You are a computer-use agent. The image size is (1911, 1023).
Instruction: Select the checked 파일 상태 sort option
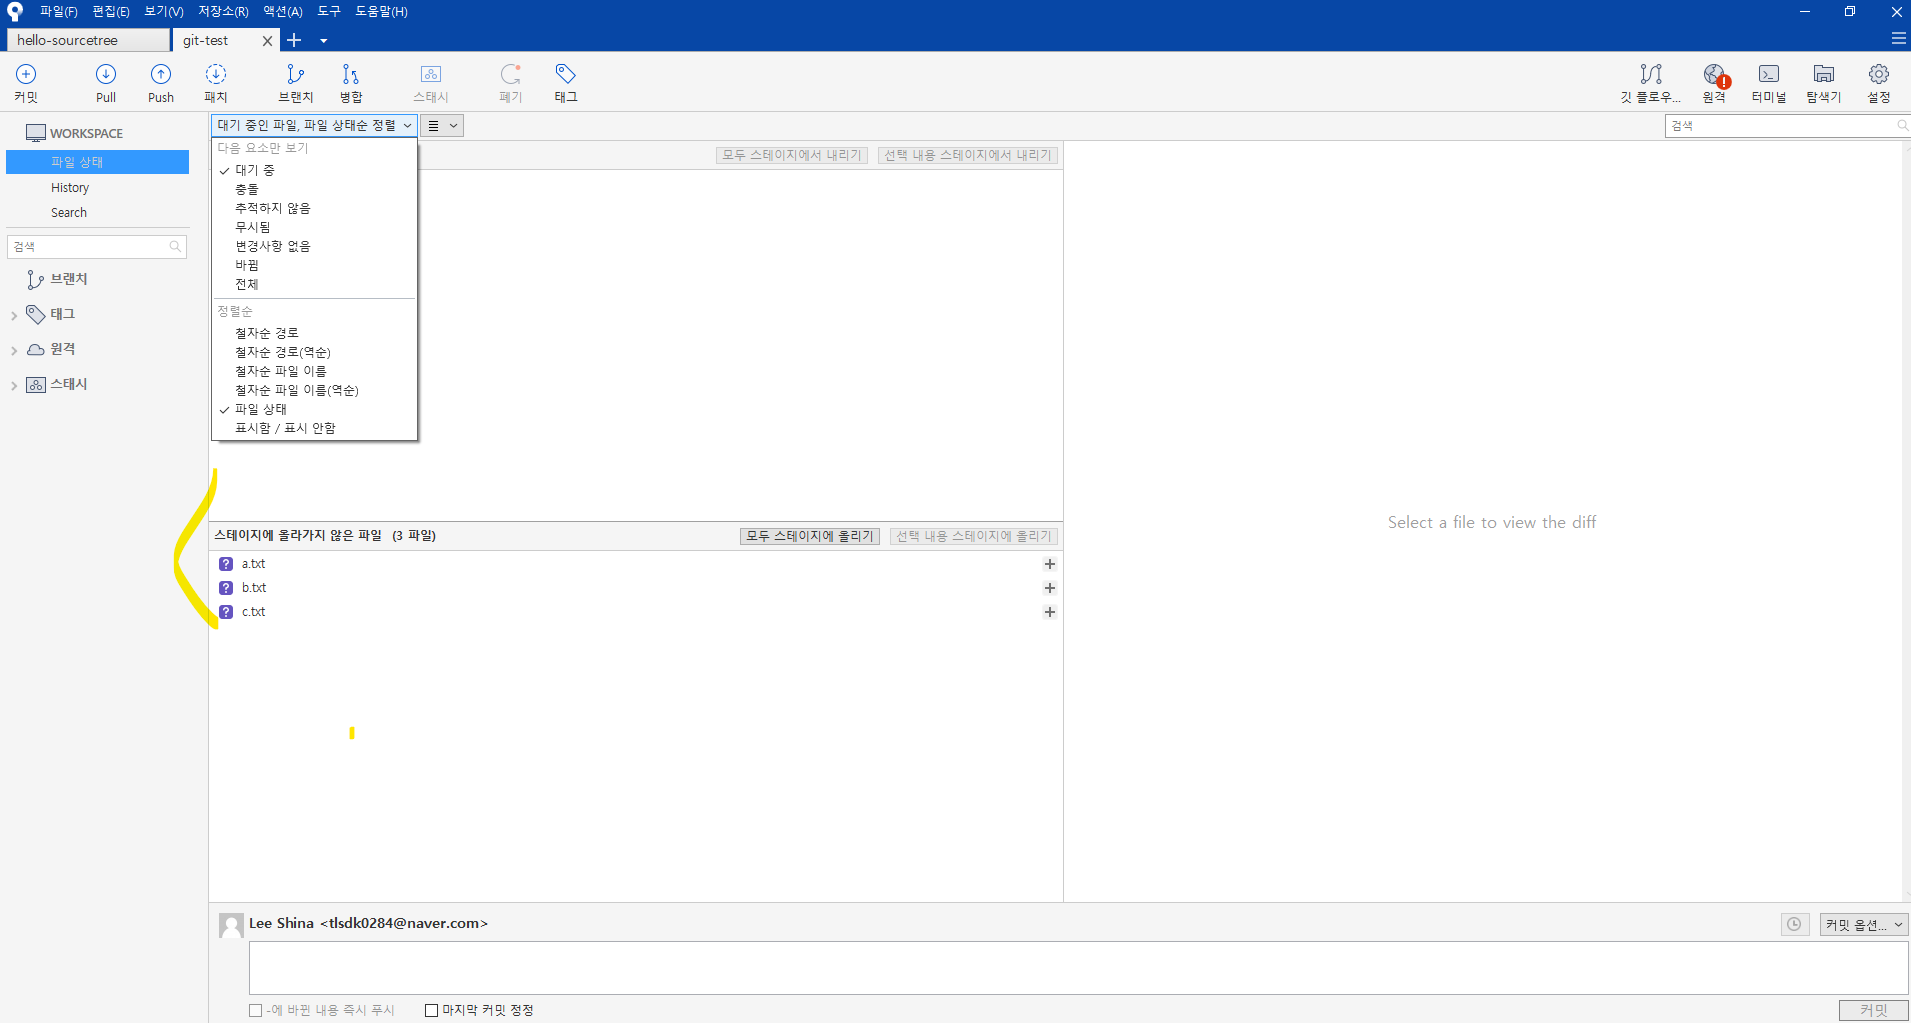click(x=314, y=409)
